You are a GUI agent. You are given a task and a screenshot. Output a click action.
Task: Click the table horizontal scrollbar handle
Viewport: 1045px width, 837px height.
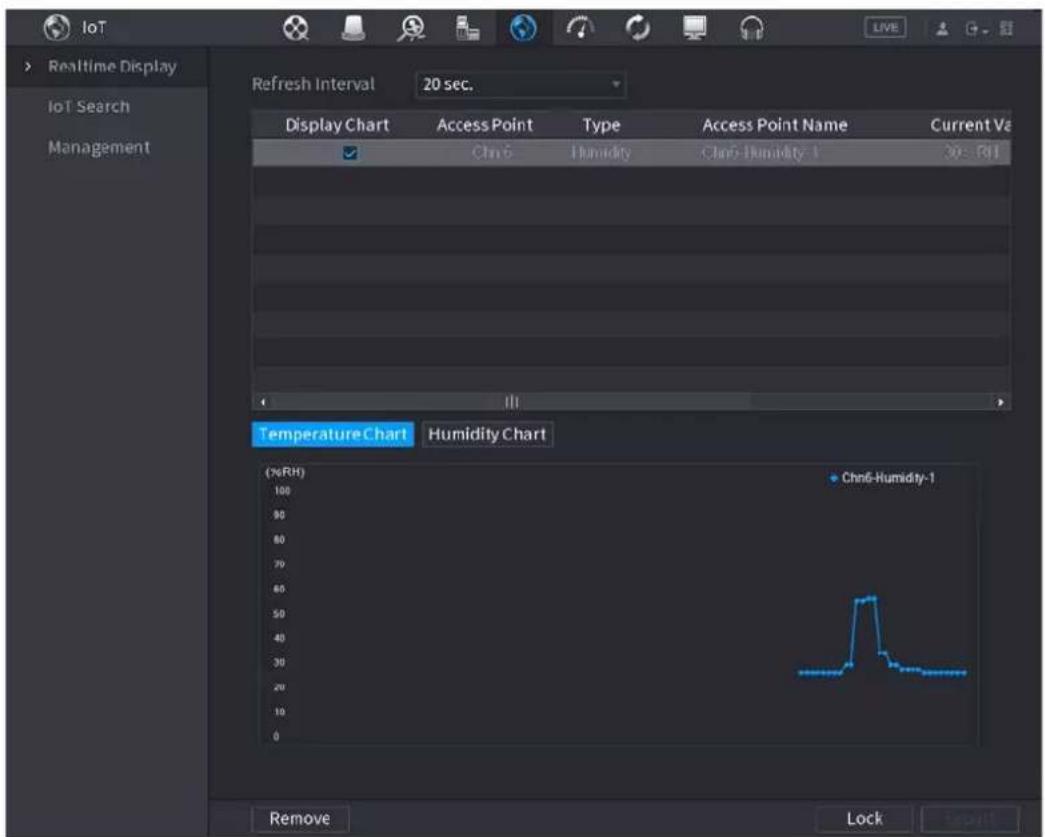(511, 402)
